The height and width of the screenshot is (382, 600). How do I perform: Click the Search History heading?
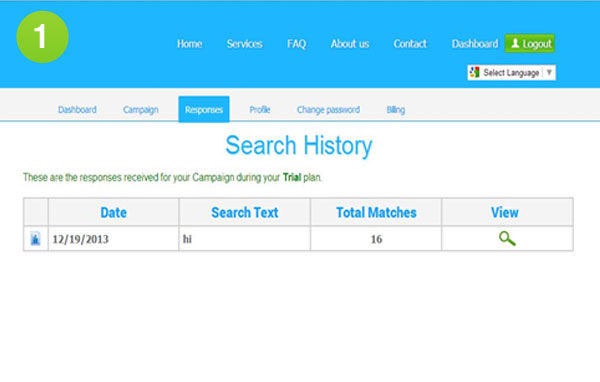[299, 145]
